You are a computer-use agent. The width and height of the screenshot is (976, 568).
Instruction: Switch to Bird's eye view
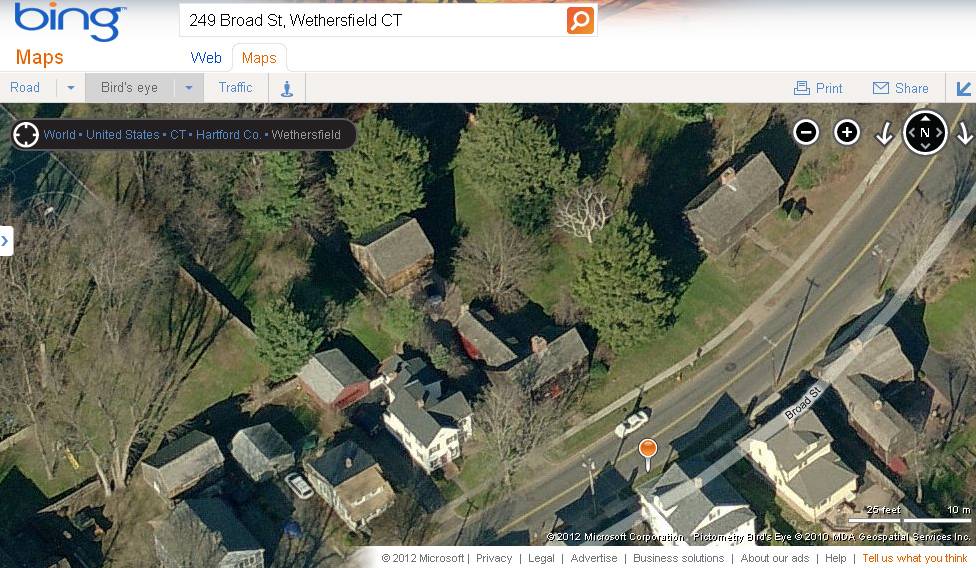coord(129,88)
